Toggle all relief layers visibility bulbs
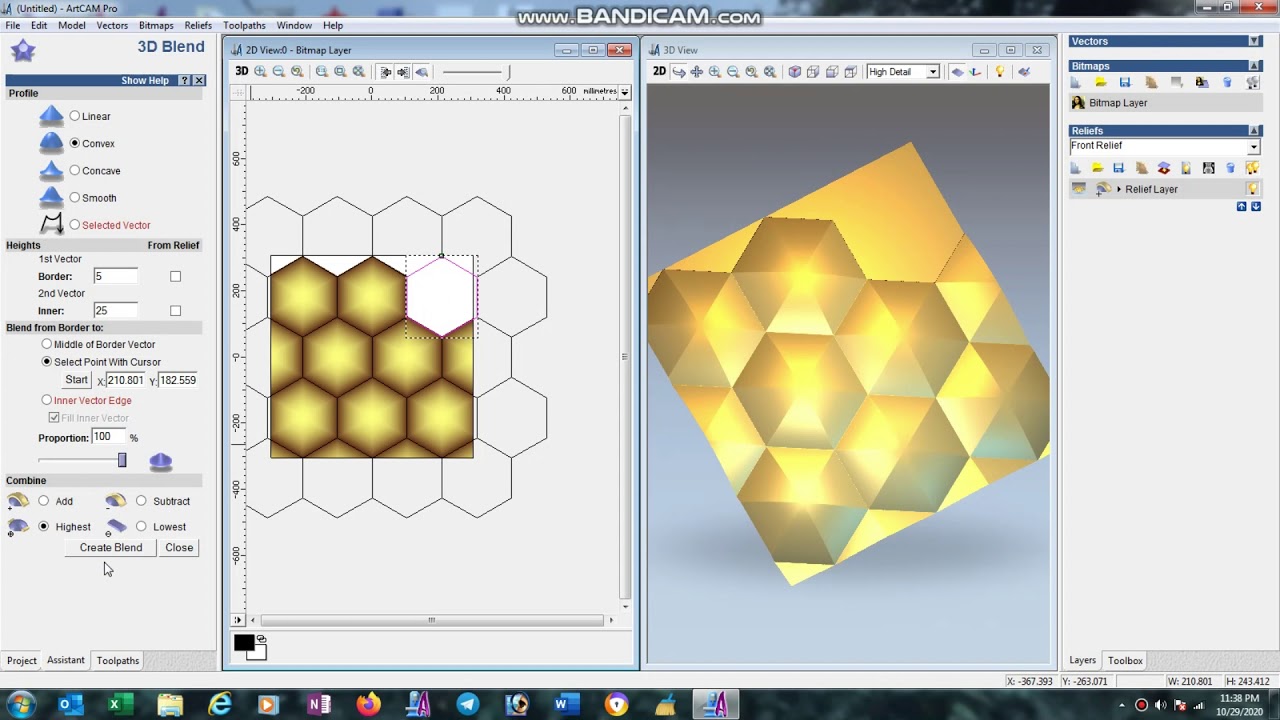Screen dimensions: 1280x720 [x=1252, y=168]
